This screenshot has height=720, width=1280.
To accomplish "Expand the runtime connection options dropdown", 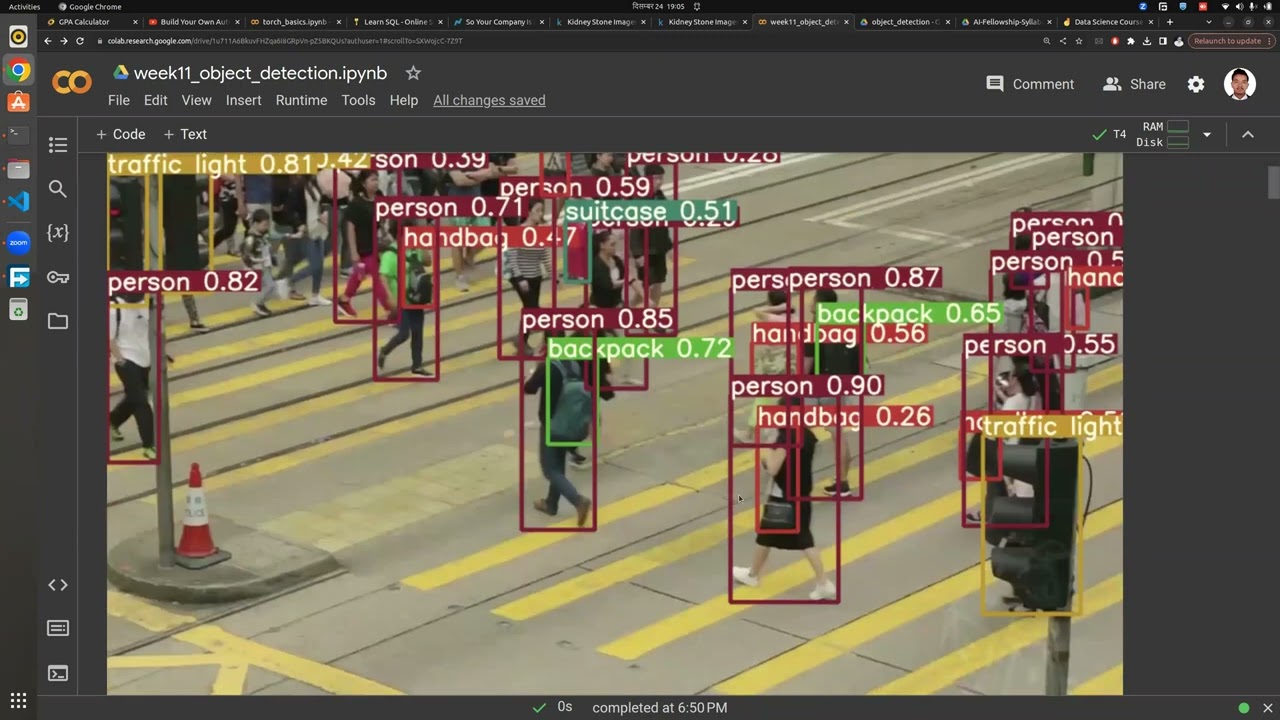I will [1207, 134].
